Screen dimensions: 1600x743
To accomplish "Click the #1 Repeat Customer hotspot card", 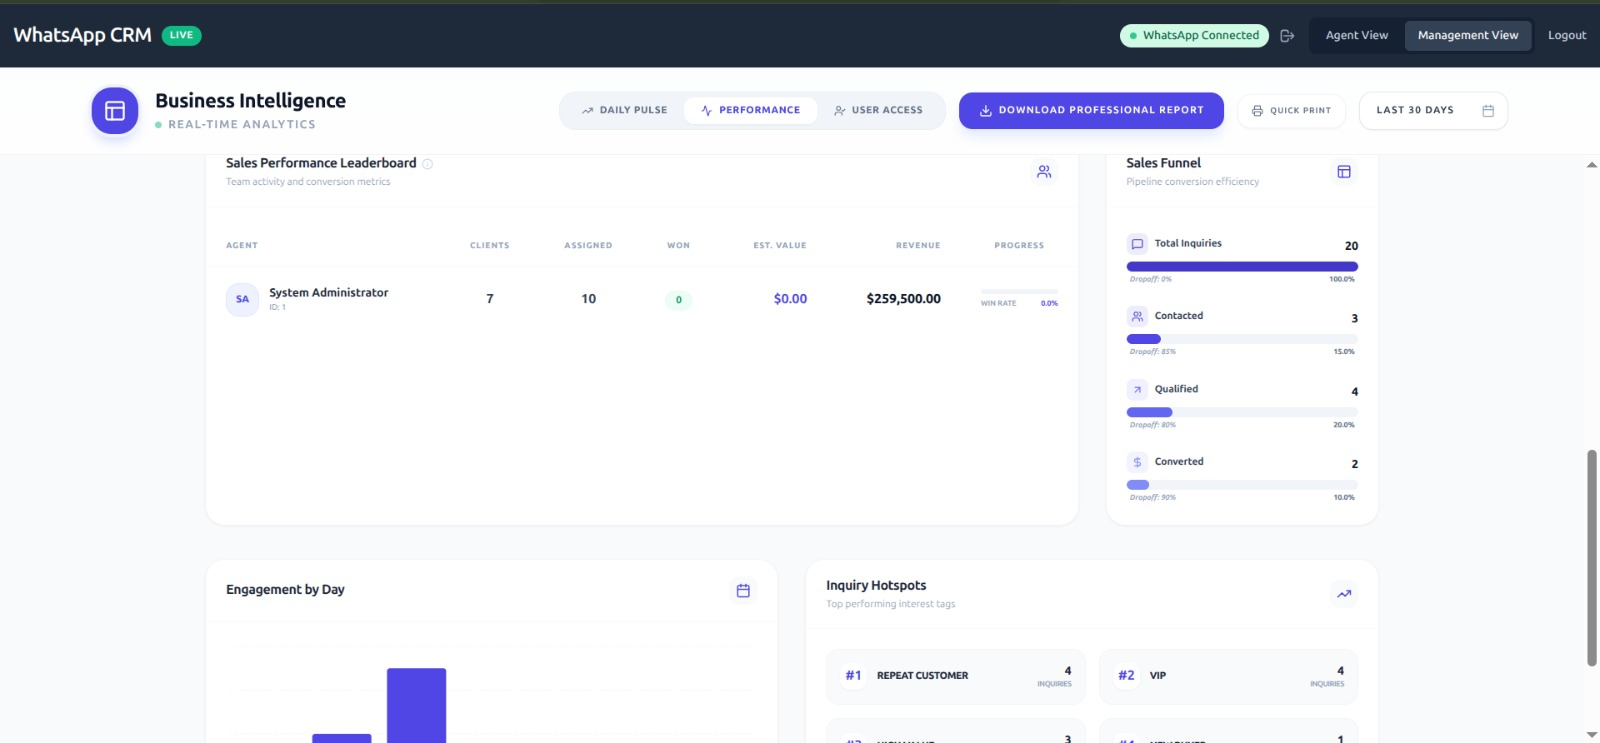I will tap(955, 677).
